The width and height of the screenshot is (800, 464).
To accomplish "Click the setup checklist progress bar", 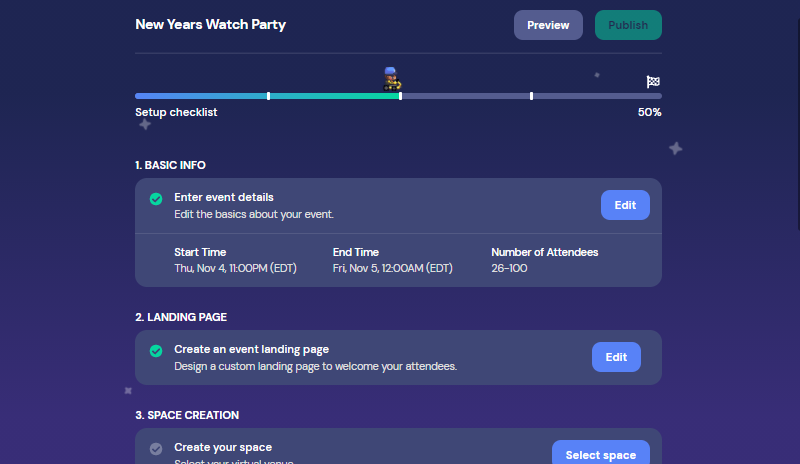I will coord(398,96).
